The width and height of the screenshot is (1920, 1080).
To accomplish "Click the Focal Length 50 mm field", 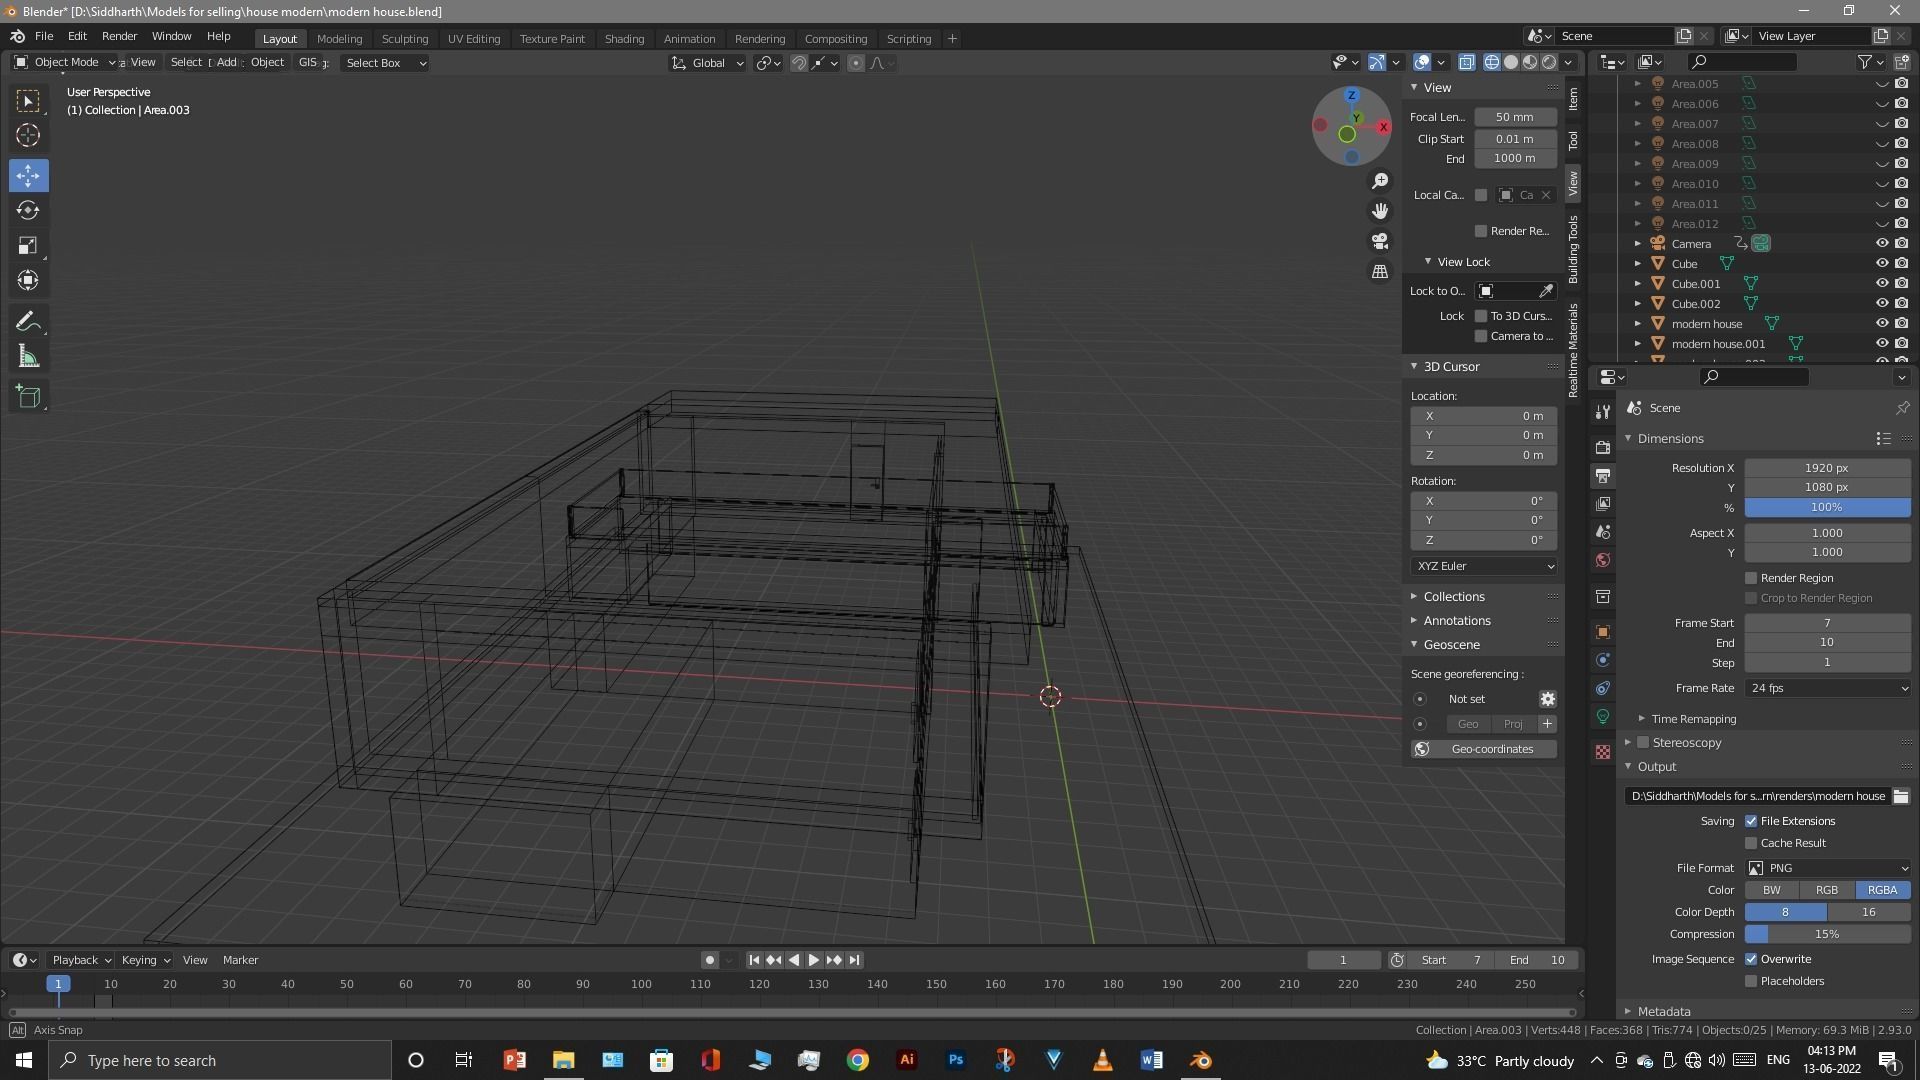I will pos(1515,117).
